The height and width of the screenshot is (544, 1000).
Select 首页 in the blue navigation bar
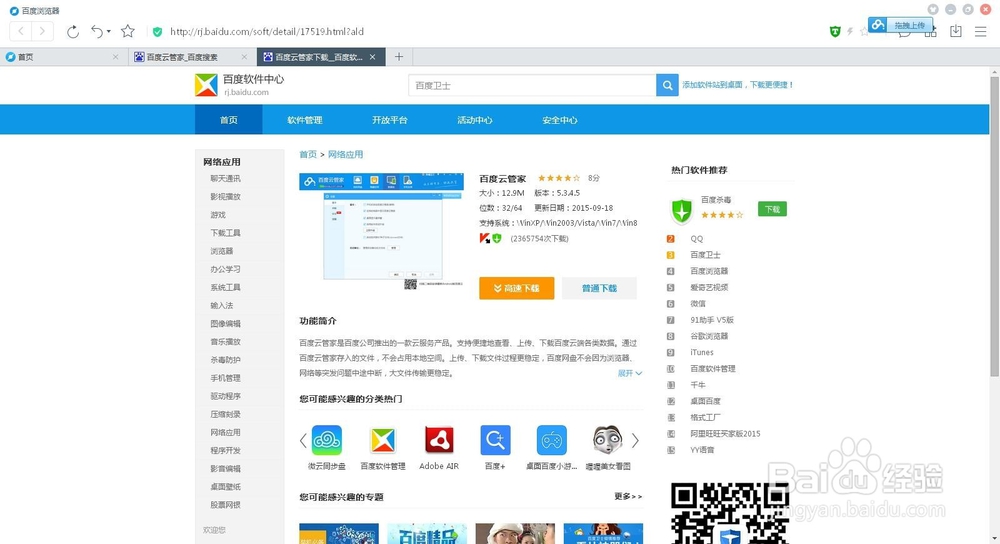pos(228,120)
